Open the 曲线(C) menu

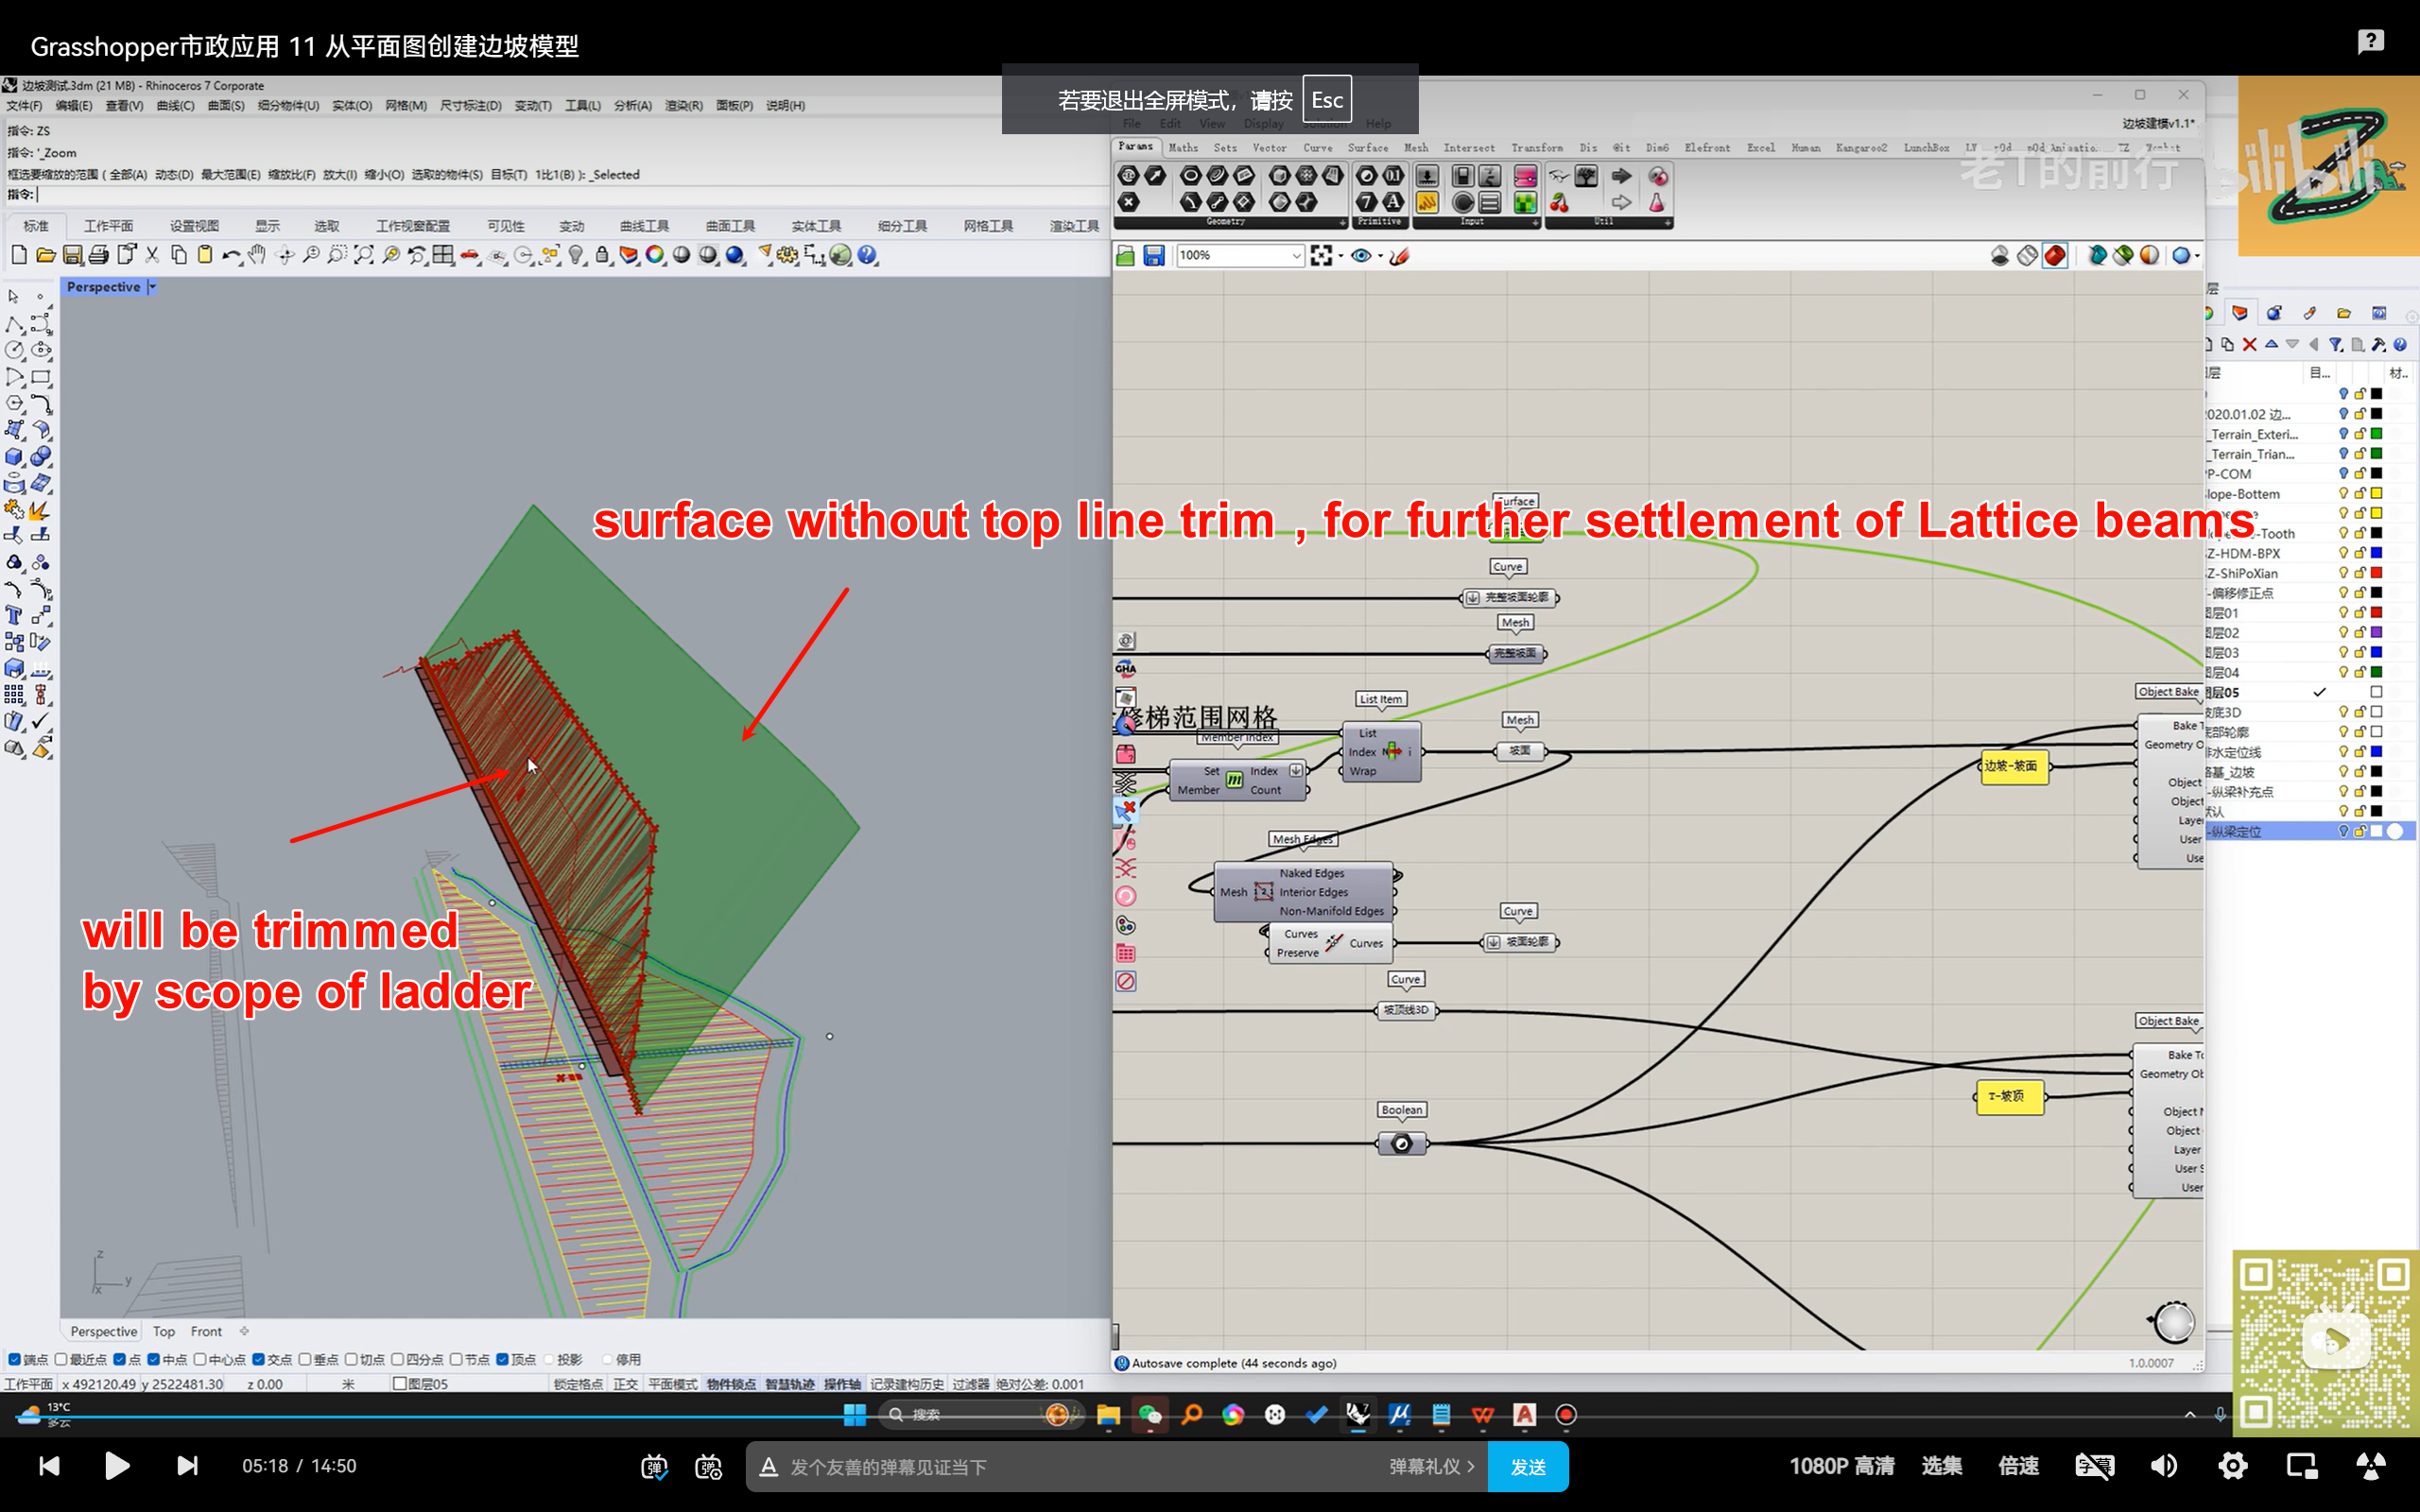coord(175,105)
